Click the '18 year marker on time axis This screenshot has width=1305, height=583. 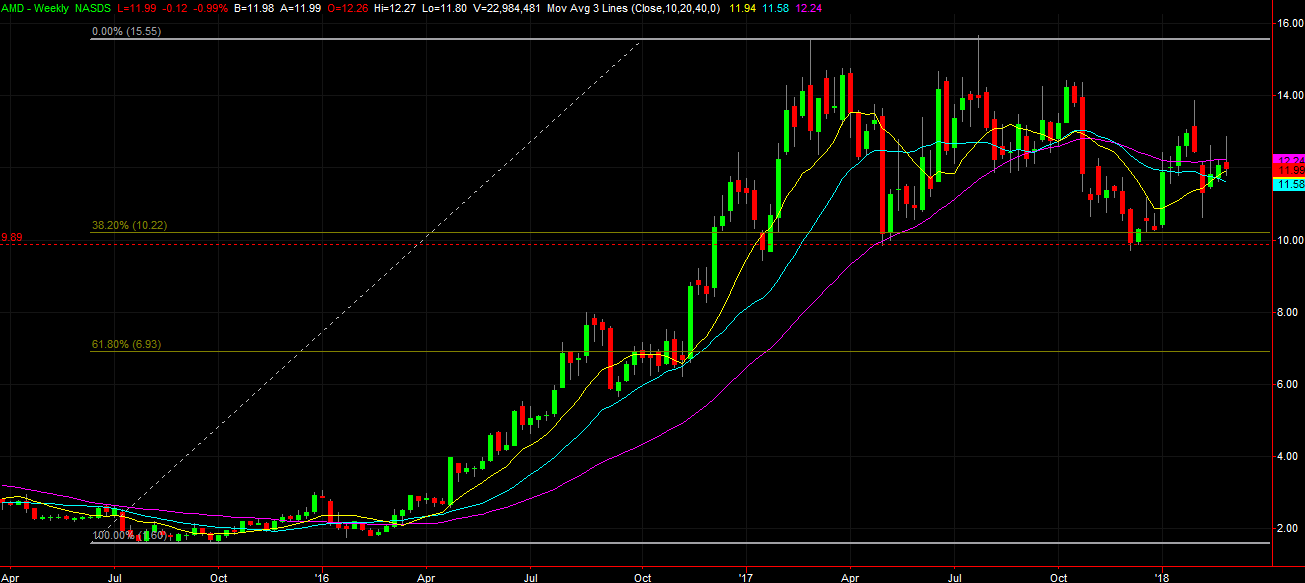tap(1162, 577)
